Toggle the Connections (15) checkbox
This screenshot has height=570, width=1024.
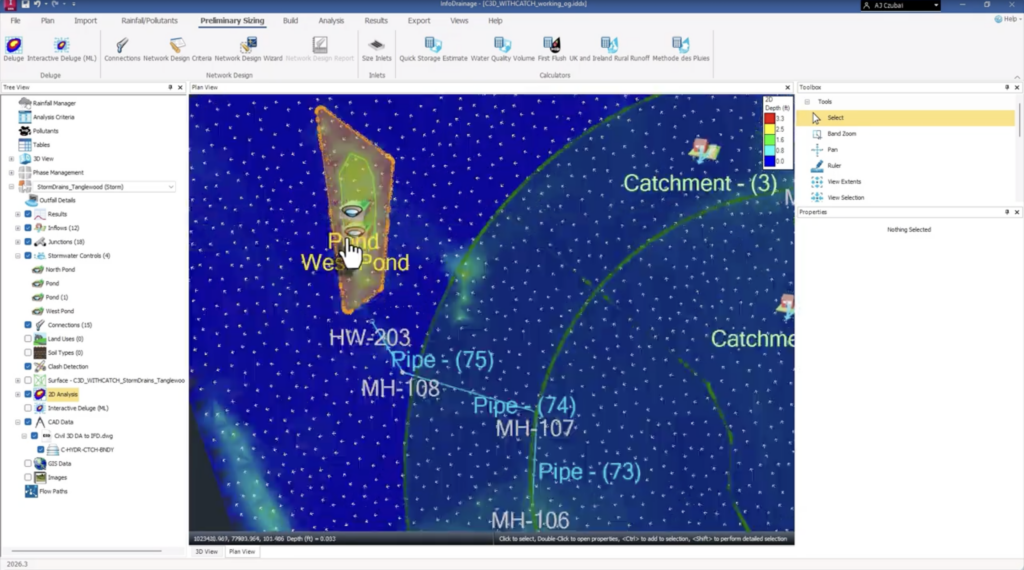(x=28, y=325)
